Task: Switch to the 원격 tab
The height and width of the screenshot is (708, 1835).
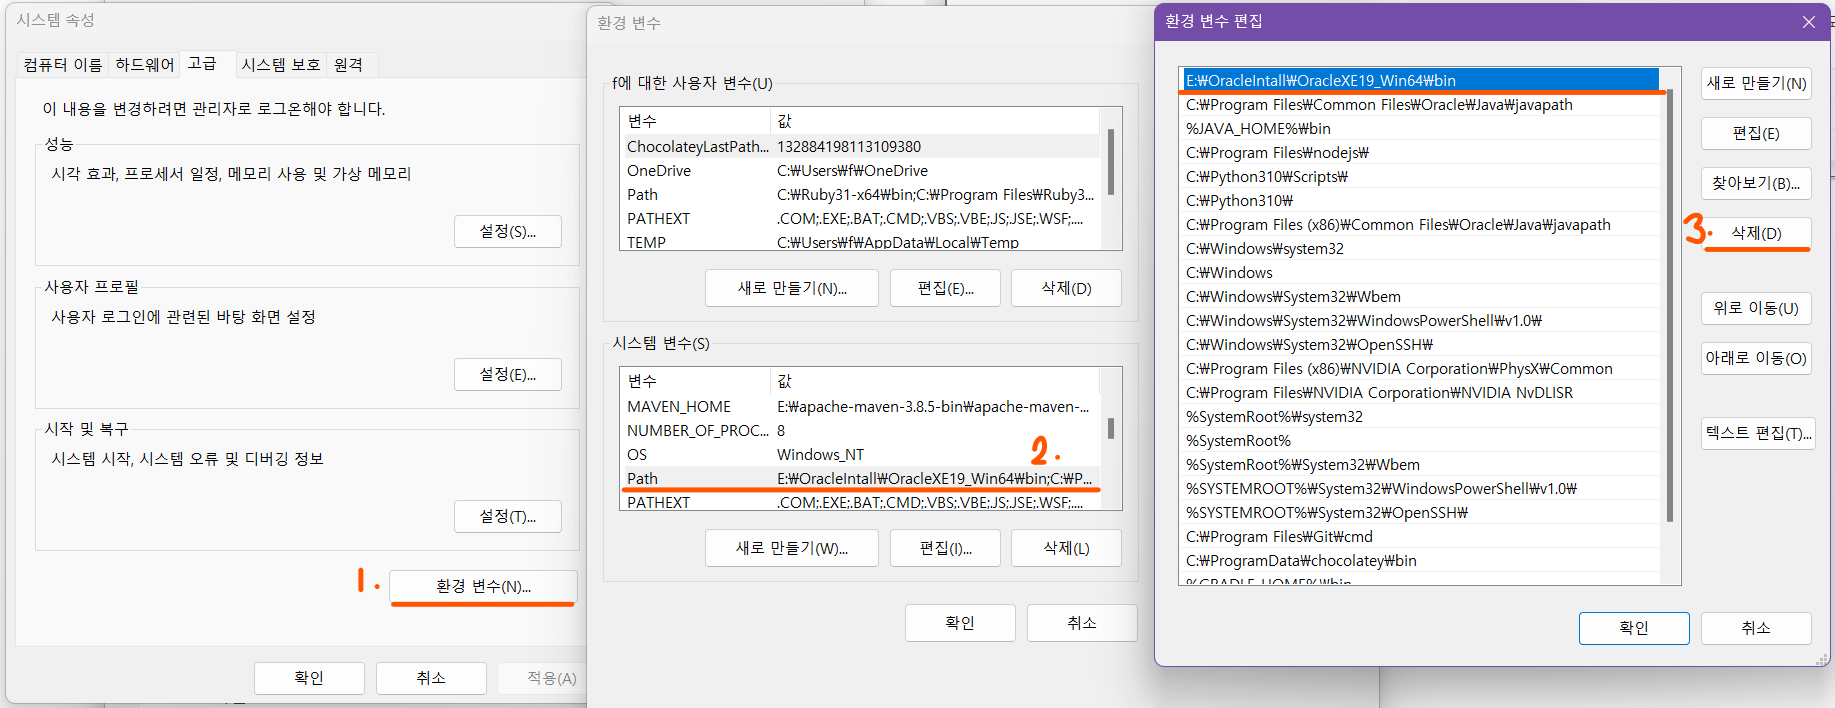Action: pos(349,65)
